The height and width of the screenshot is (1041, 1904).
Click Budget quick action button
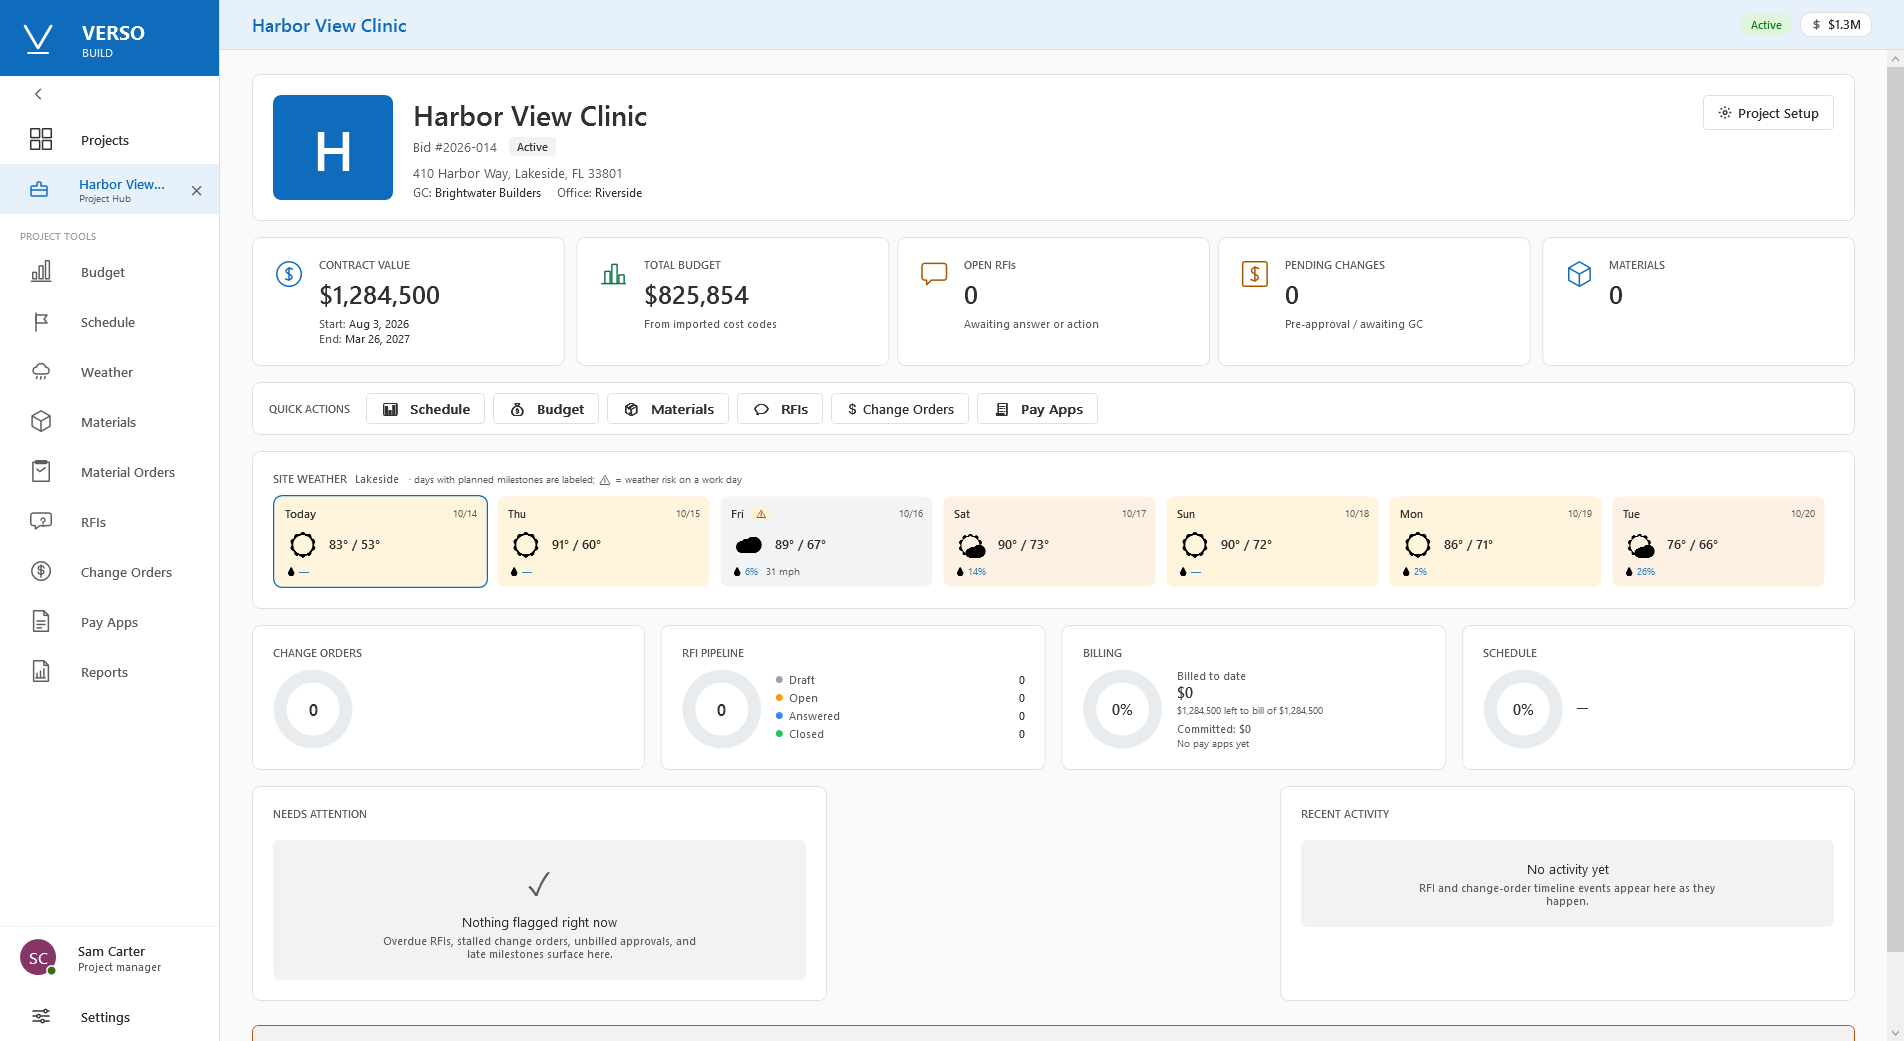click(x=546, y=409)
